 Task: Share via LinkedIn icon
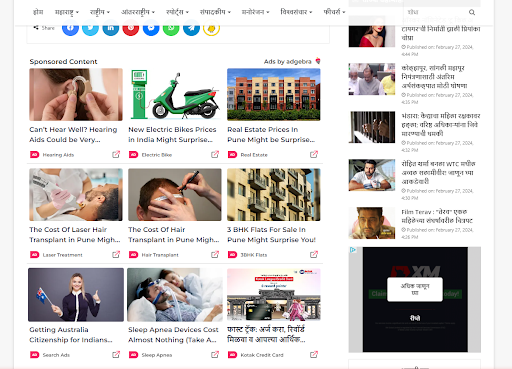tap(111, 28)
